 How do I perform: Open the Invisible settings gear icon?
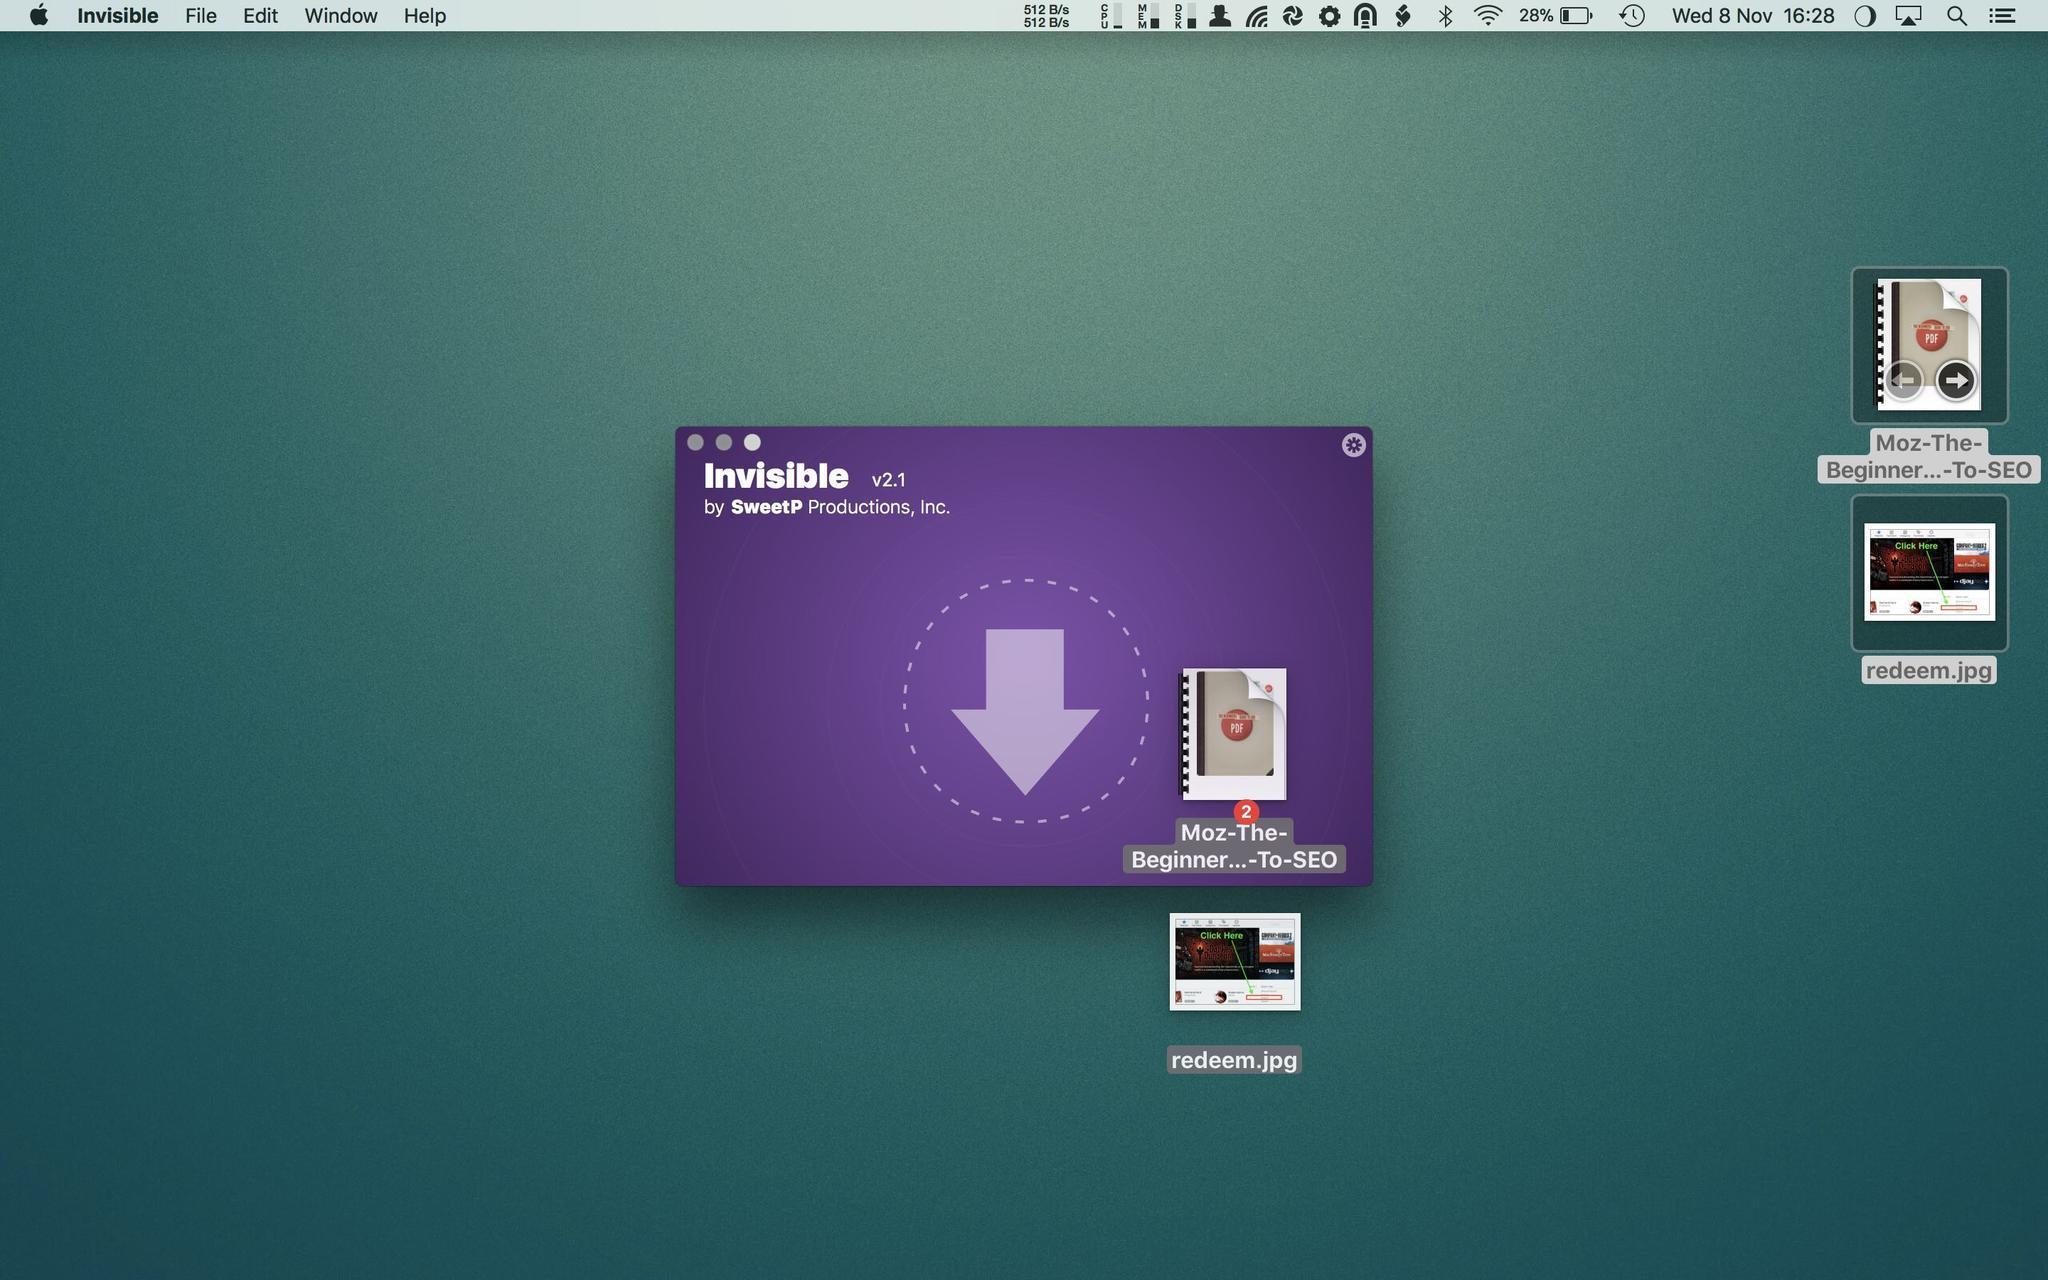[x=1352, y=444]
